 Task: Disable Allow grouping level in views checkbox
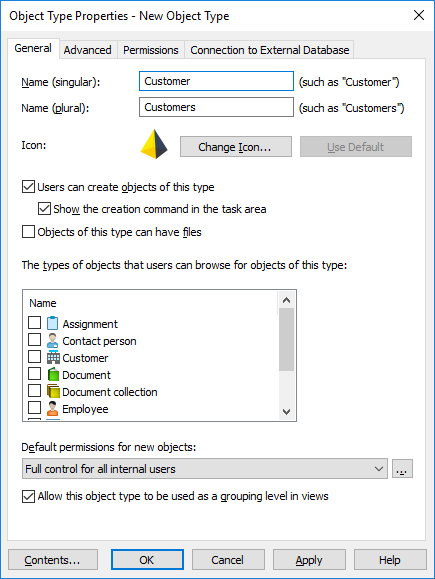(28, 496)
